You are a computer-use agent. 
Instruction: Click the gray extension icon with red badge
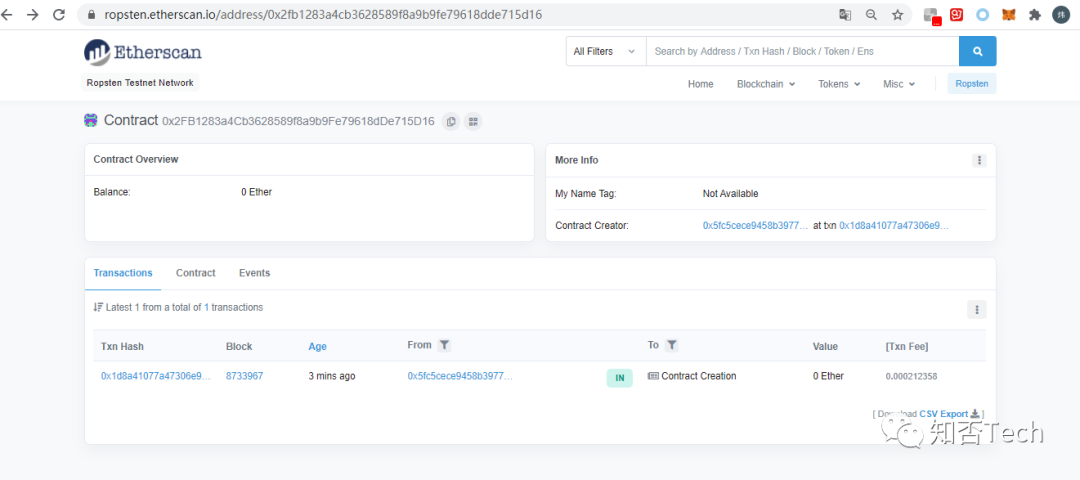(932, 15)
